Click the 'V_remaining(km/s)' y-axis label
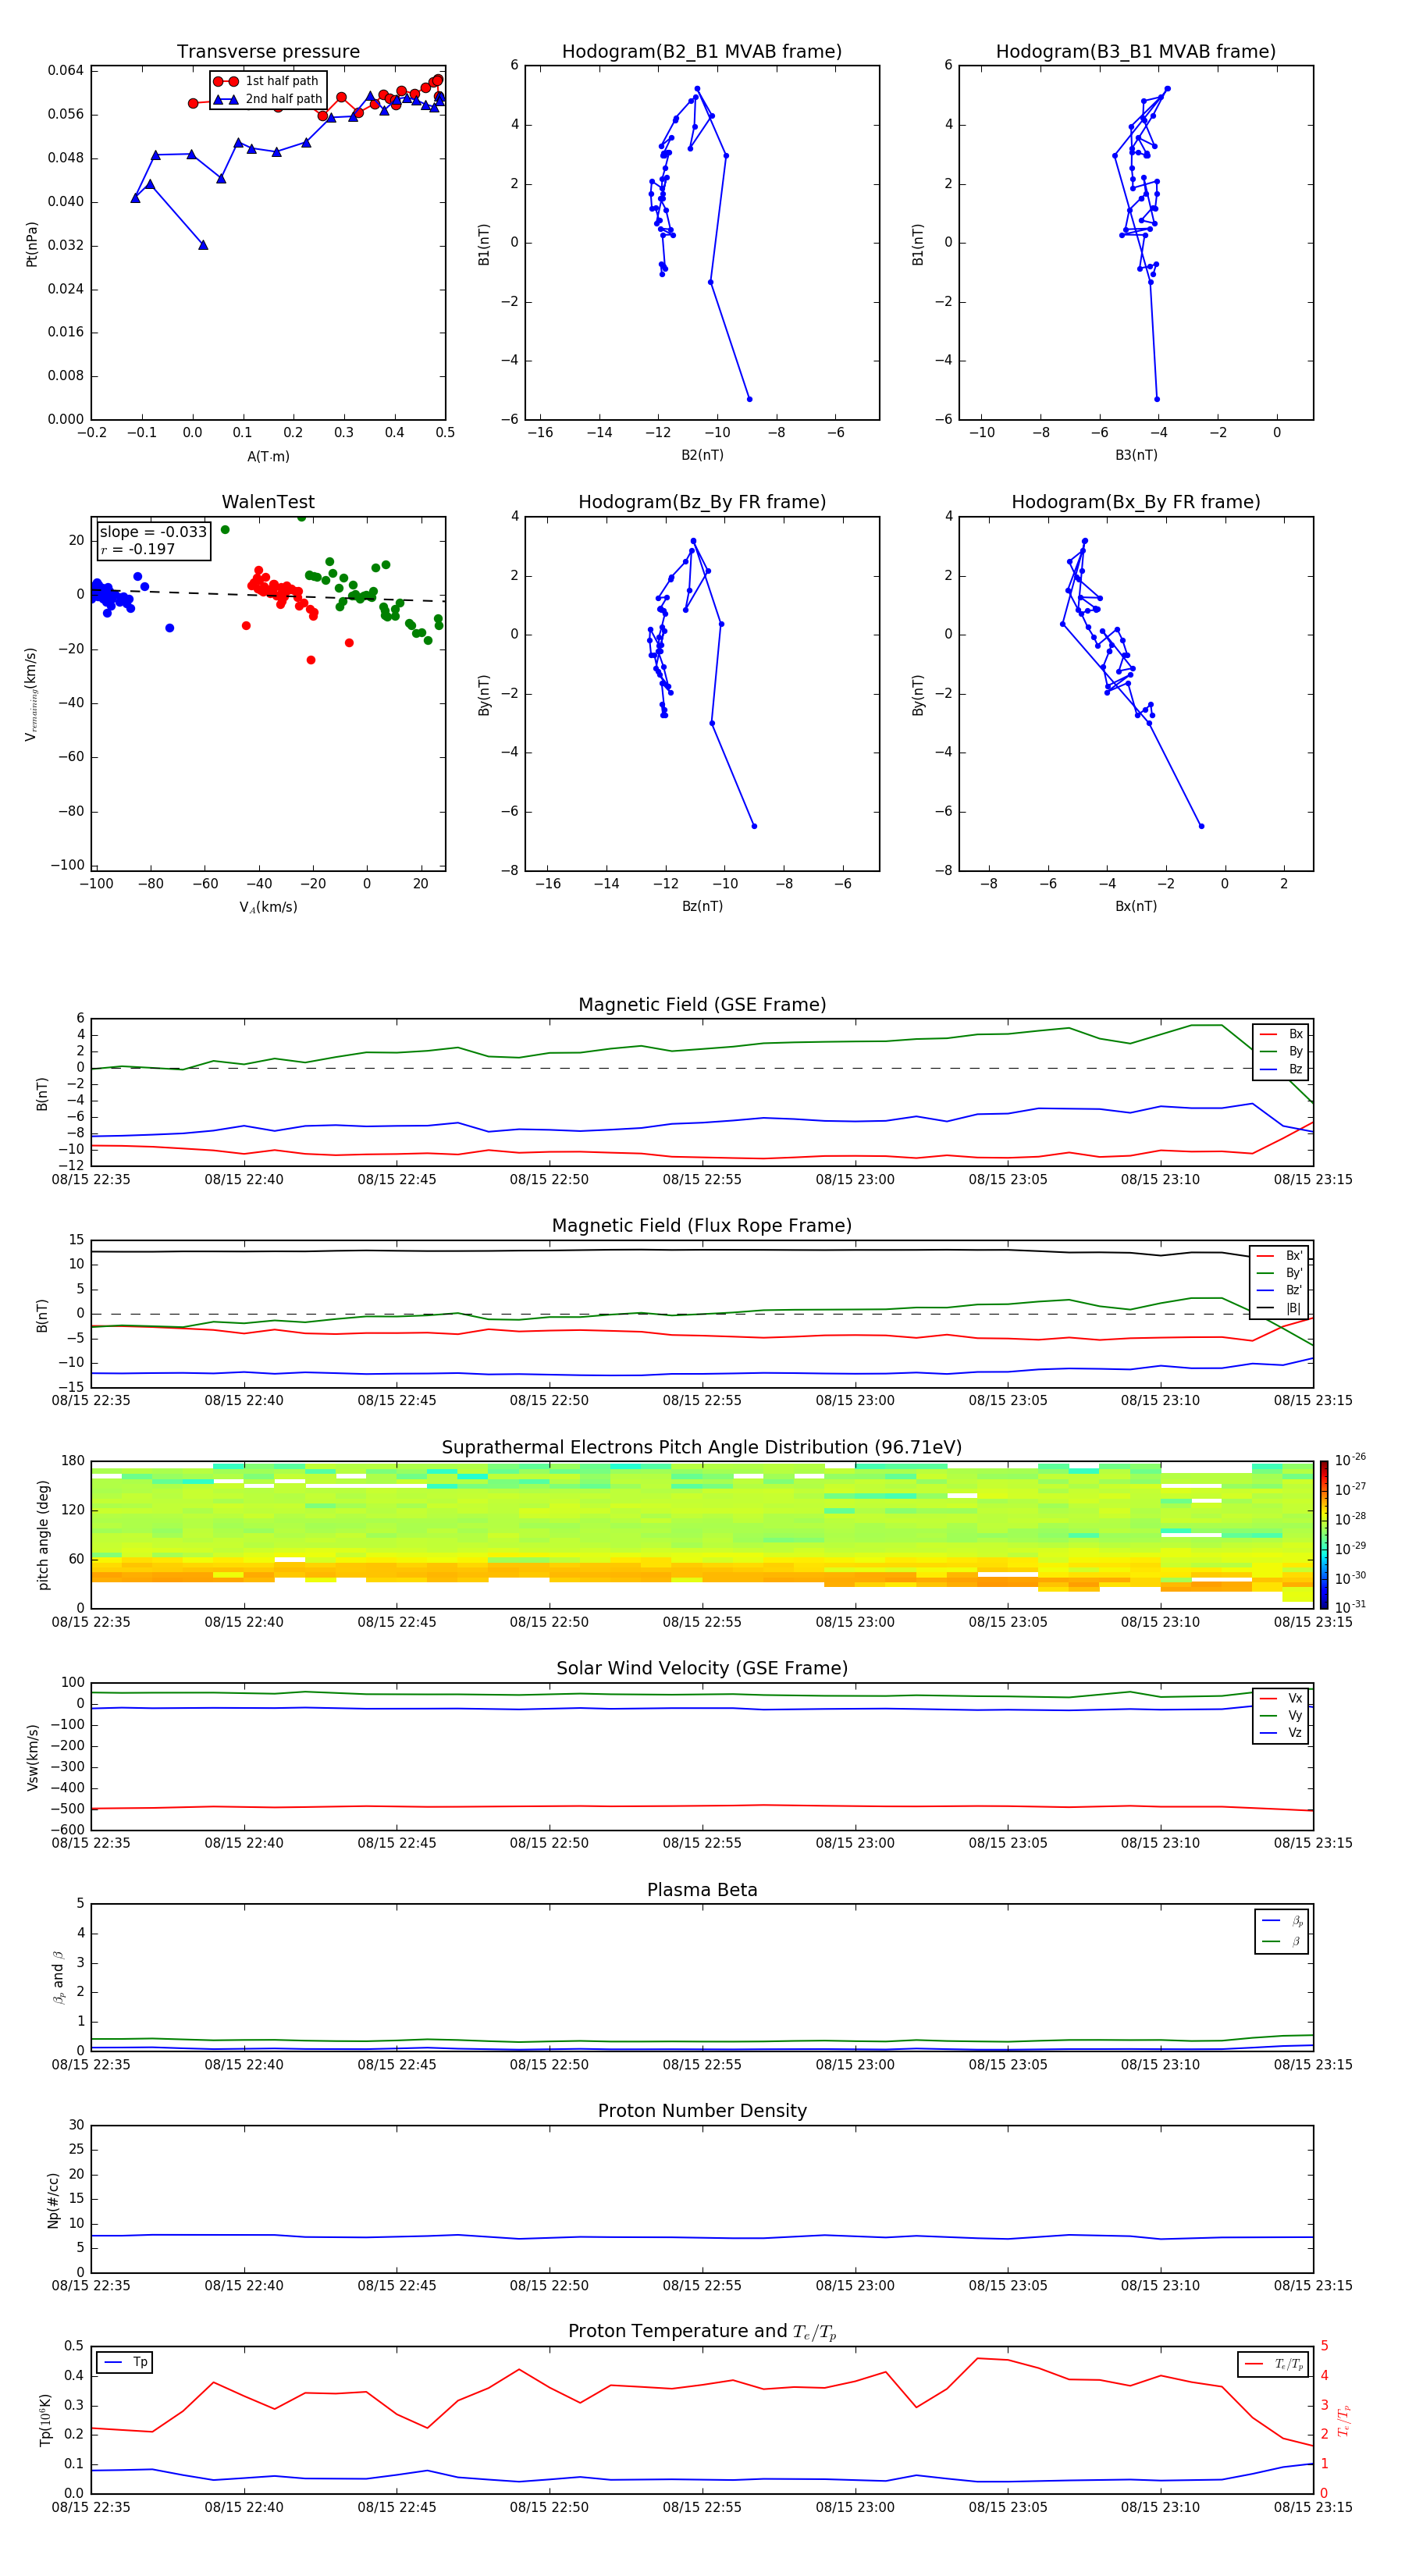The height and width of the screenshot is (2576, 1405). (x=31, y=694)
